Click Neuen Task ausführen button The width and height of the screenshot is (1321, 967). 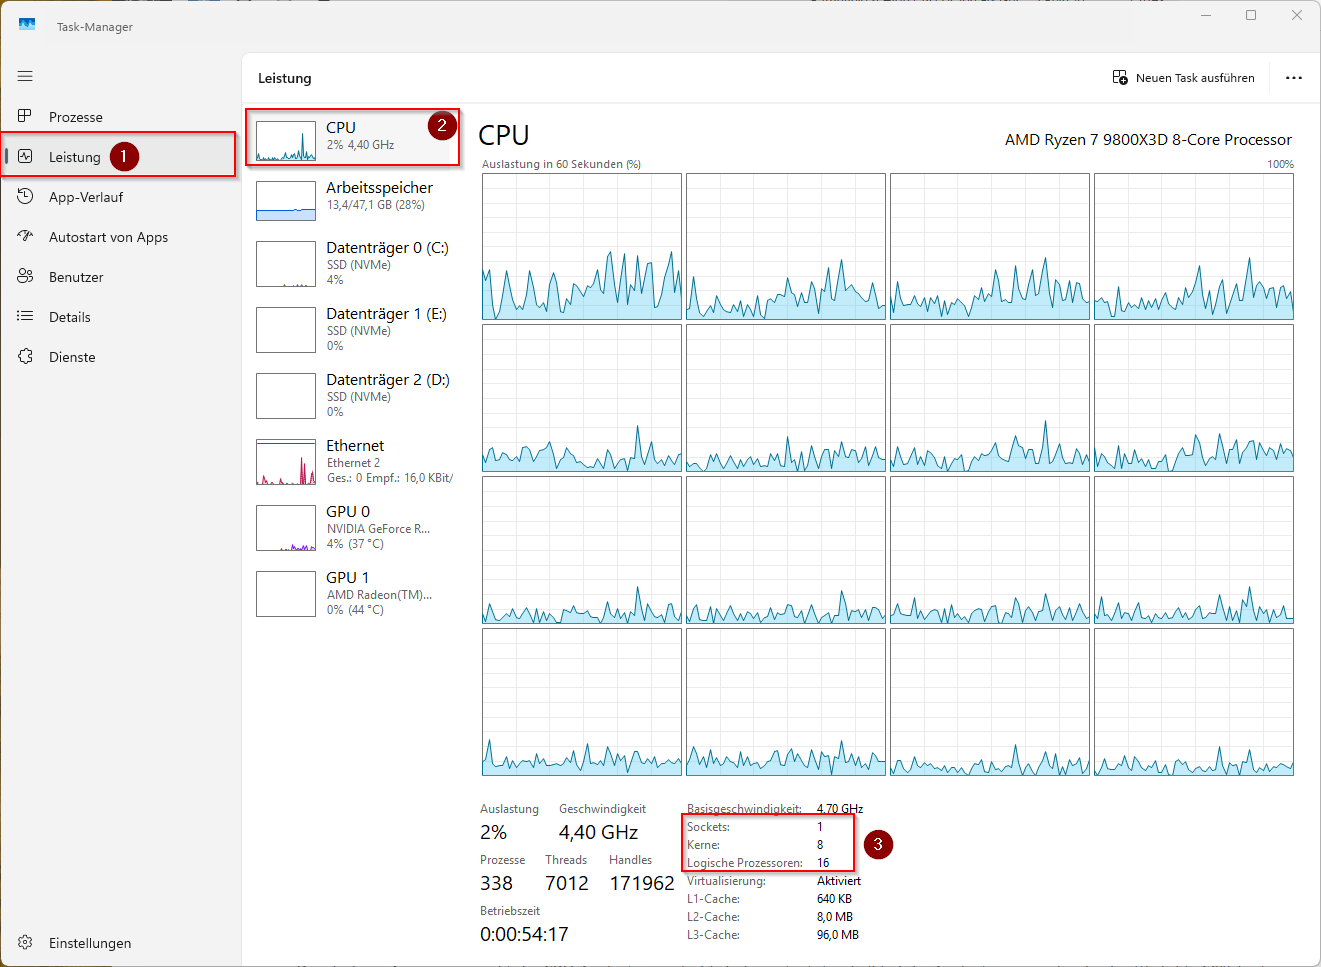(x=1184, y=77)
